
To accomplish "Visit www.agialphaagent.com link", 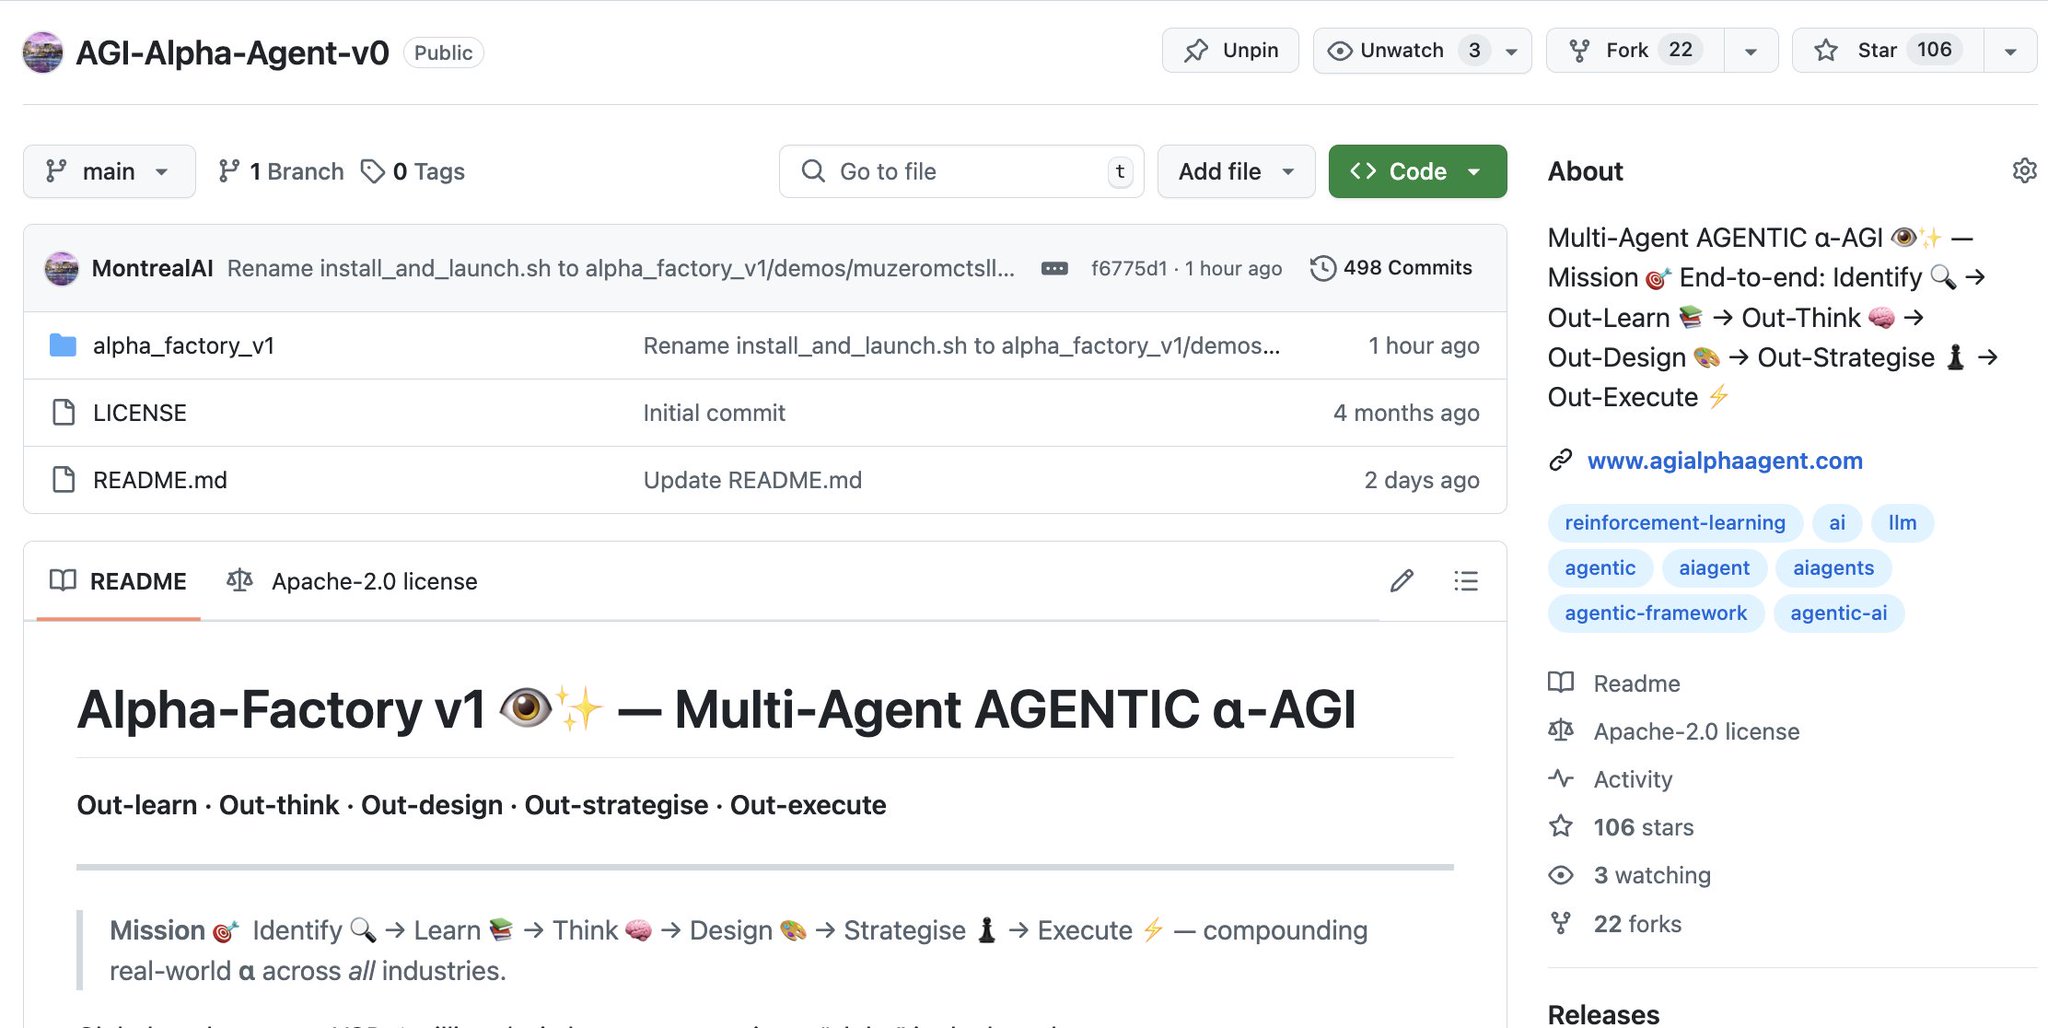I will pyautogui.click(x=1725, y=461).
